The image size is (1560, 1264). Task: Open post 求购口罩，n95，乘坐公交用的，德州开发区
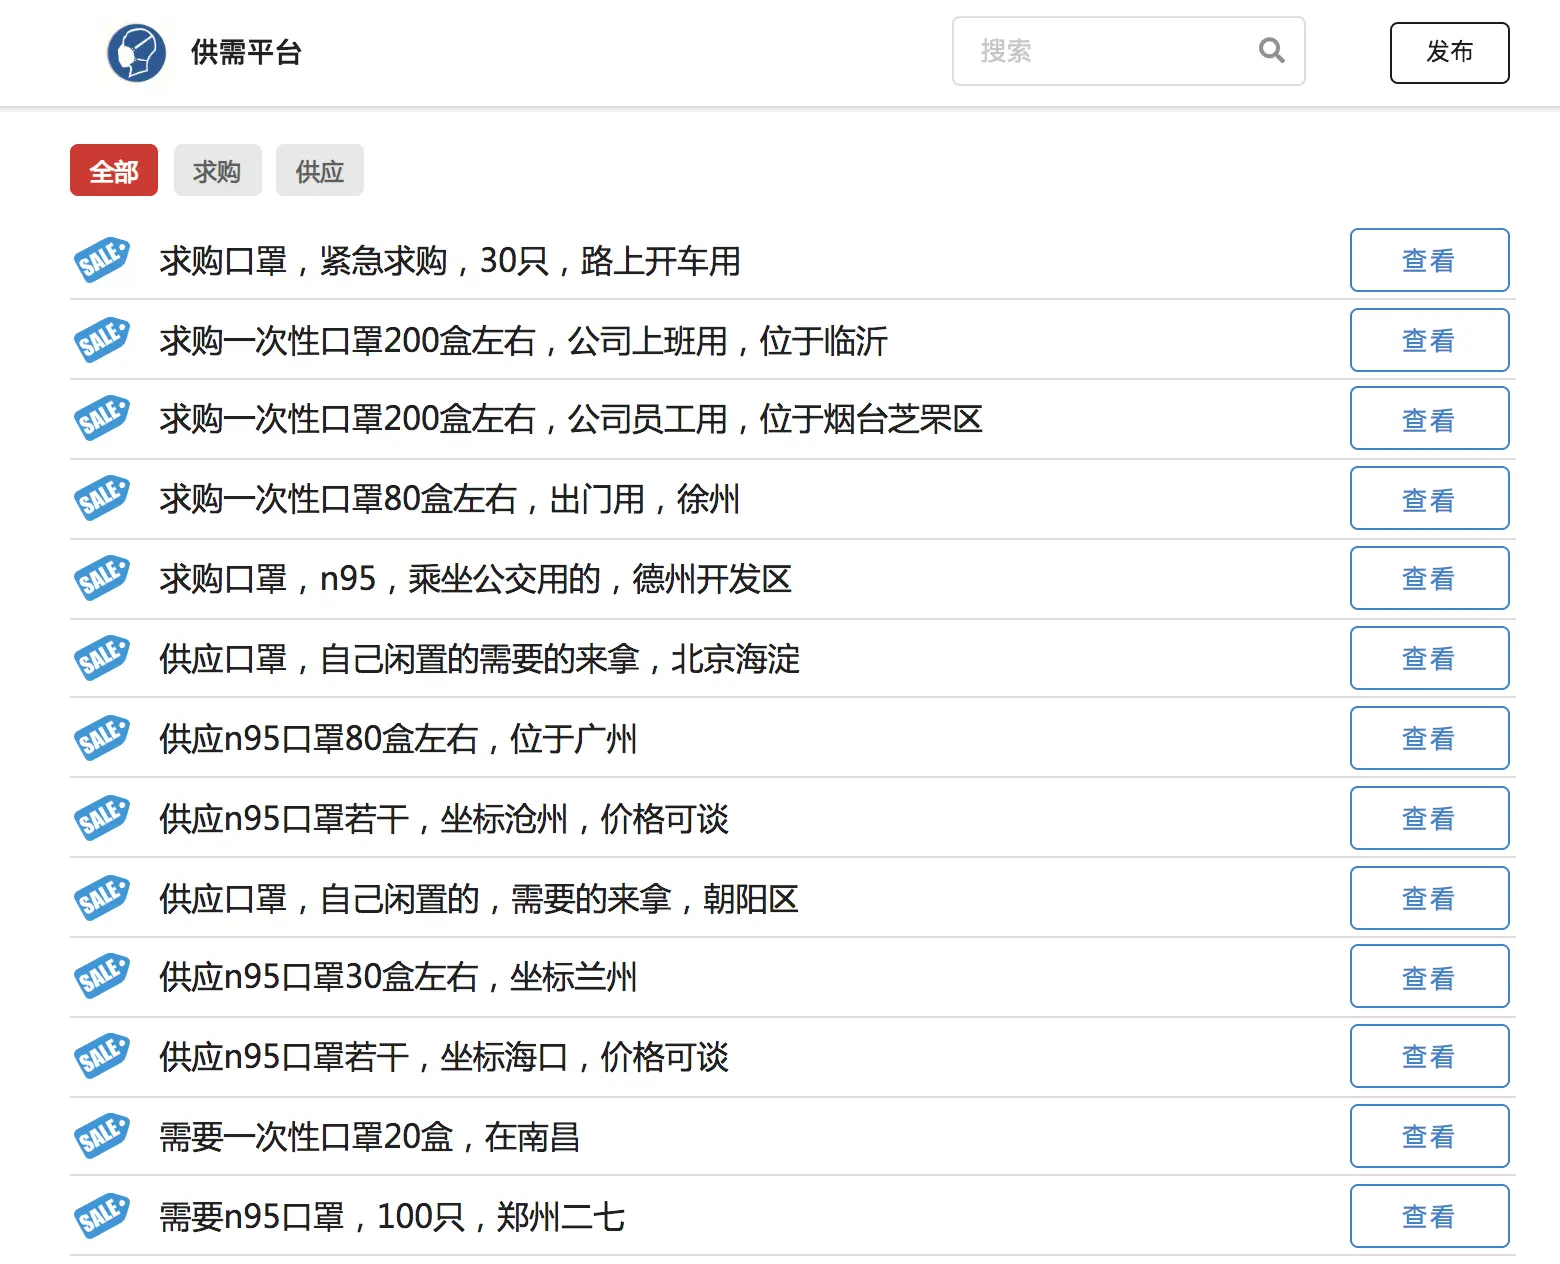point(476,579)
